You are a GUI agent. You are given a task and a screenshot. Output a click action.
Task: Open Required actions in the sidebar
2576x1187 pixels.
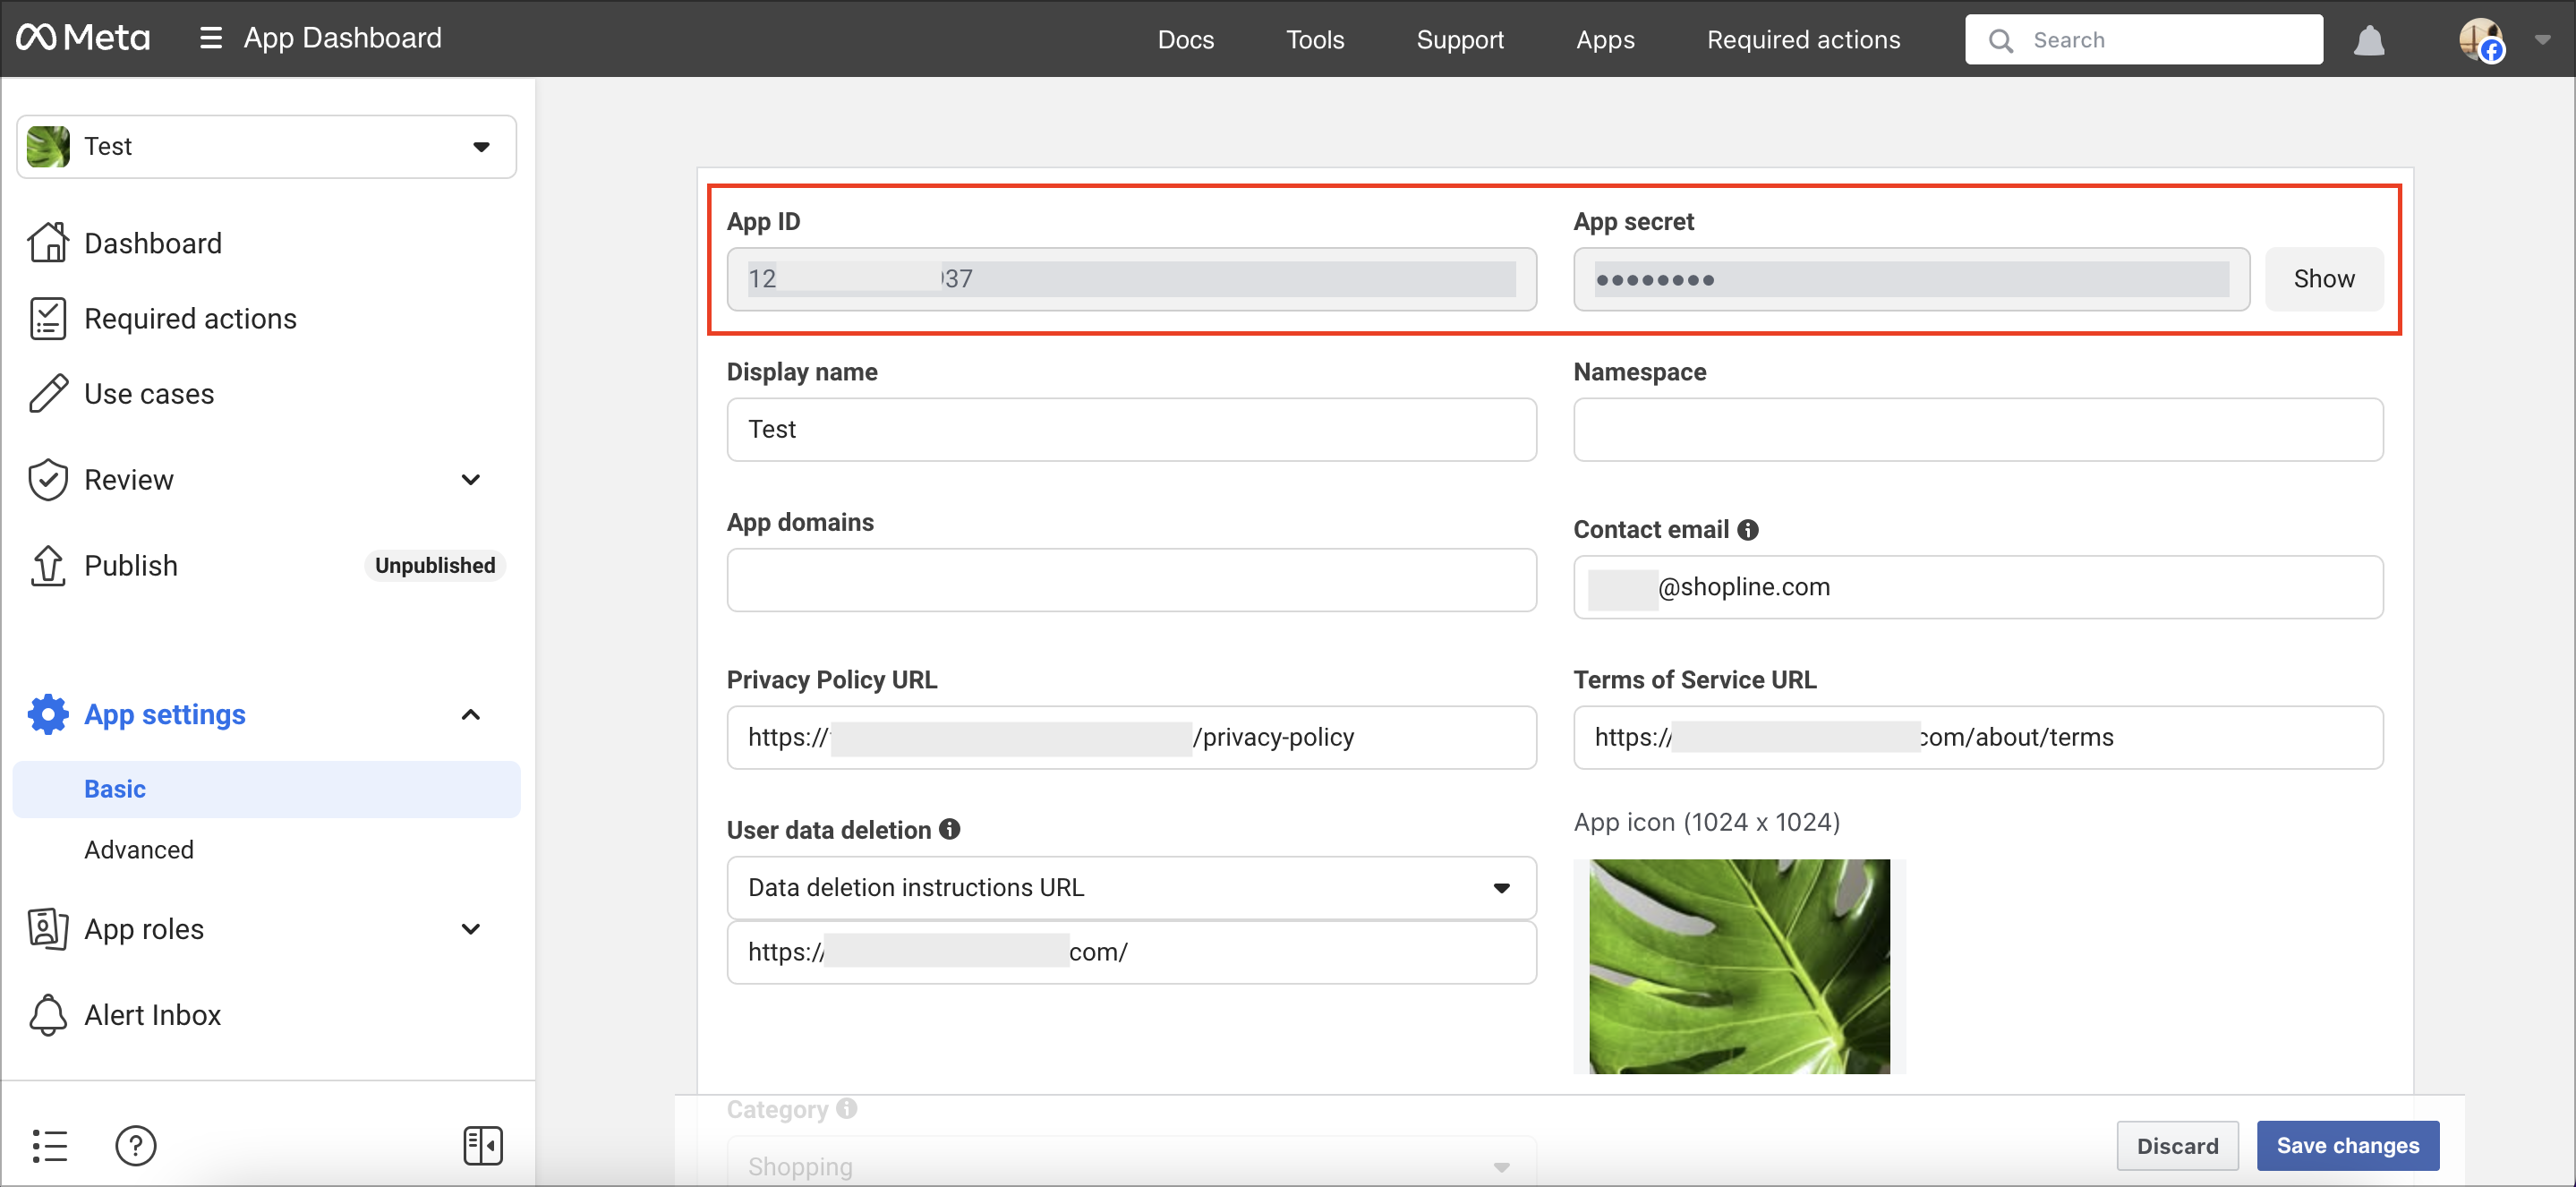tap(191, 319)
